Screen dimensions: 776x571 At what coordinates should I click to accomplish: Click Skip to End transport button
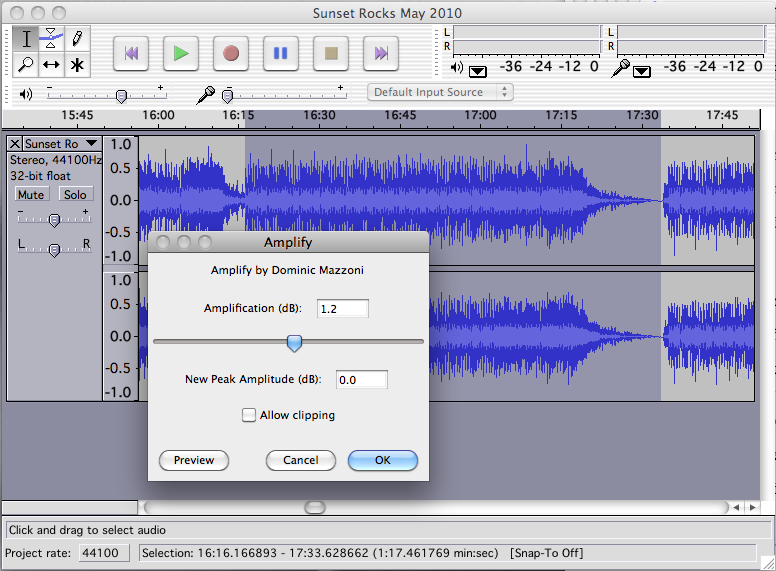pos(381,53)
